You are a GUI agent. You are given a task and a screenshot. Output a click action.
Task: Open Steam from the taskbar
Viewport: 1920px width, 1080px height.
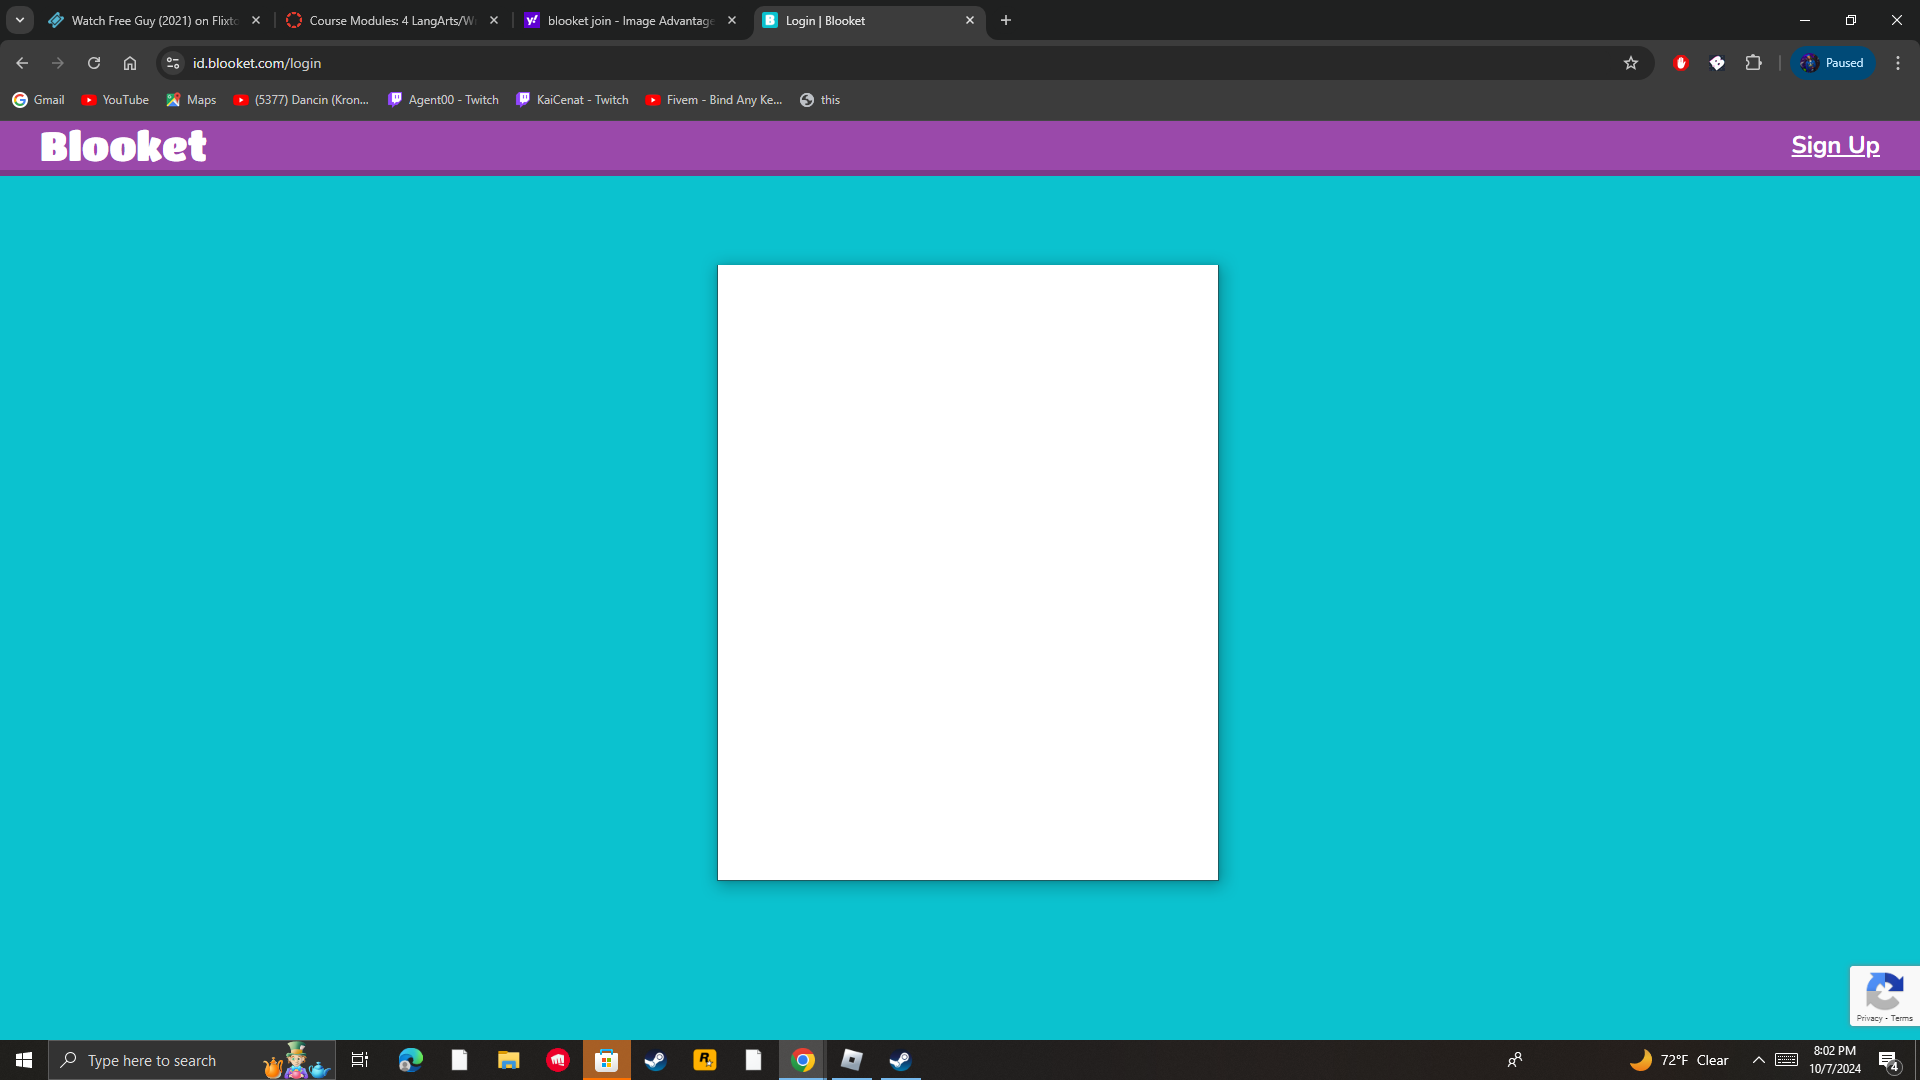655,1060
